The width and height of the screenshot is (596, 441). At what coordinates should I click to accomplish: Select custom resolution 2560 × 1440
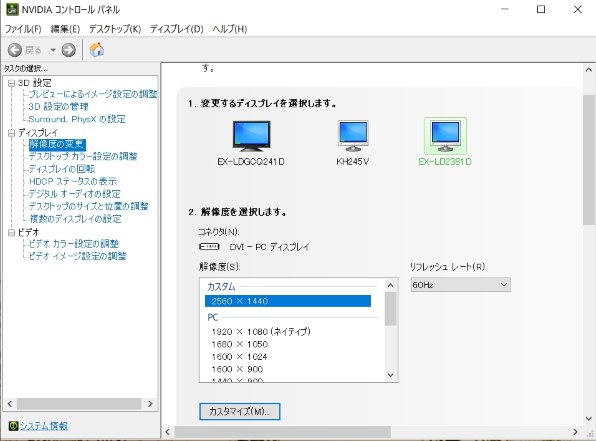(x=288, y=301)
